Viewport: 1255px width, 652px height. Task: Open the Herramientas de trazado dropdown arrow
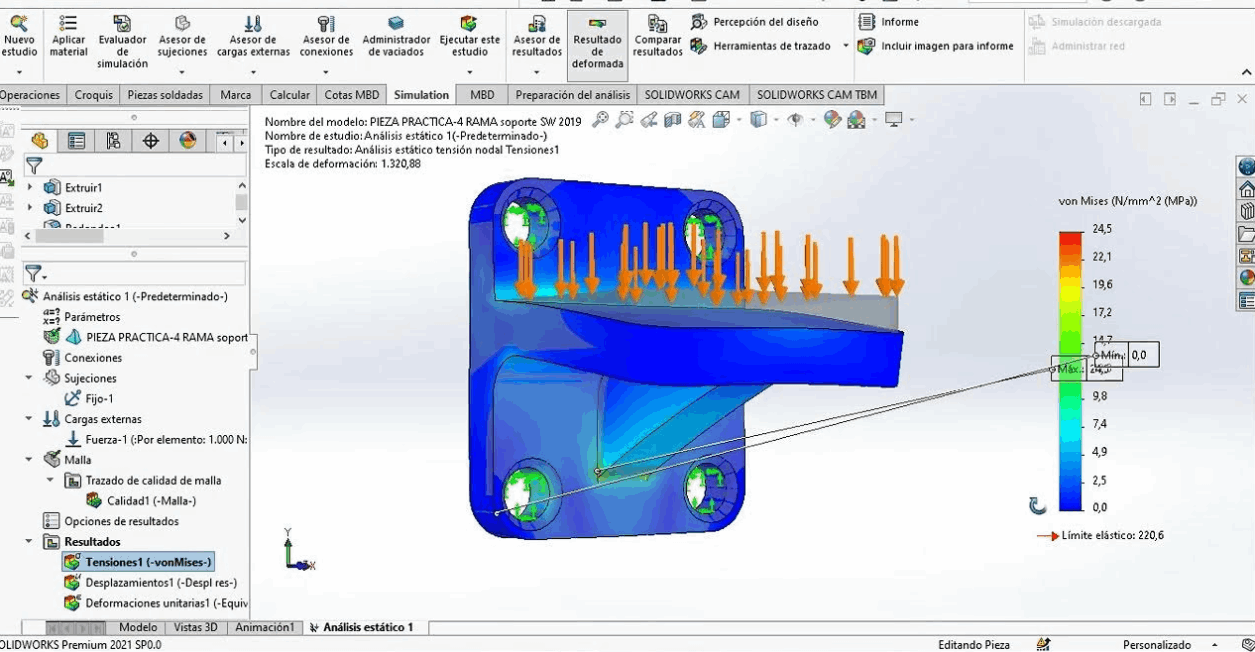(x=845, y=46)
